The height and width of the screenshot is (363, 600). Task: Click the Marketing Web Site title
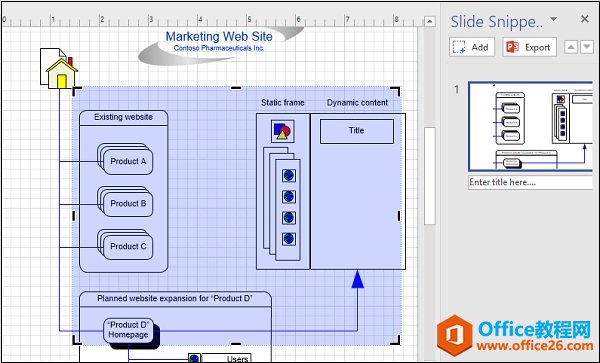tap(219, 37)
